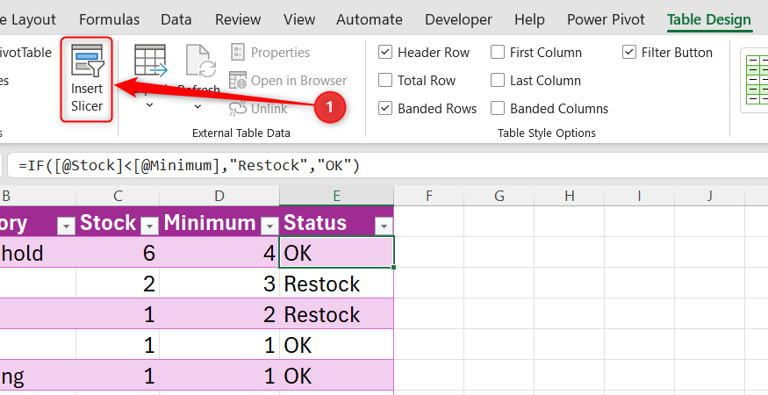Switch to the Formulas tab
The width and height of the screenshot is (768, 395).
pos(109,20)
